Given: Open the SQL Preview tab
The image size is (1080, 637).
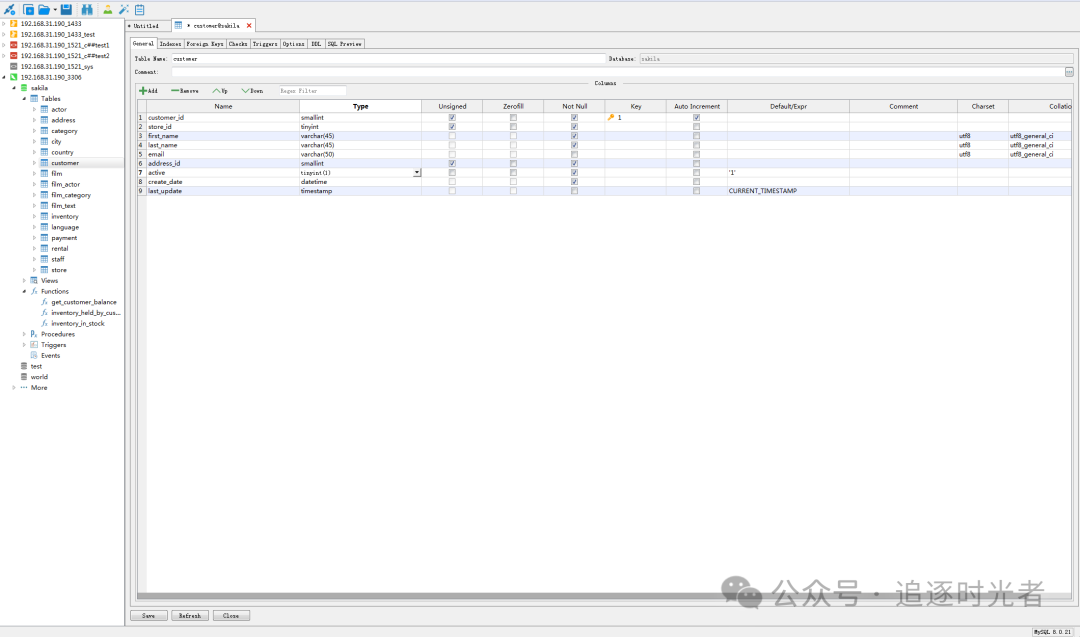Looking at the screenshot, I should click(x=345, y=44).
